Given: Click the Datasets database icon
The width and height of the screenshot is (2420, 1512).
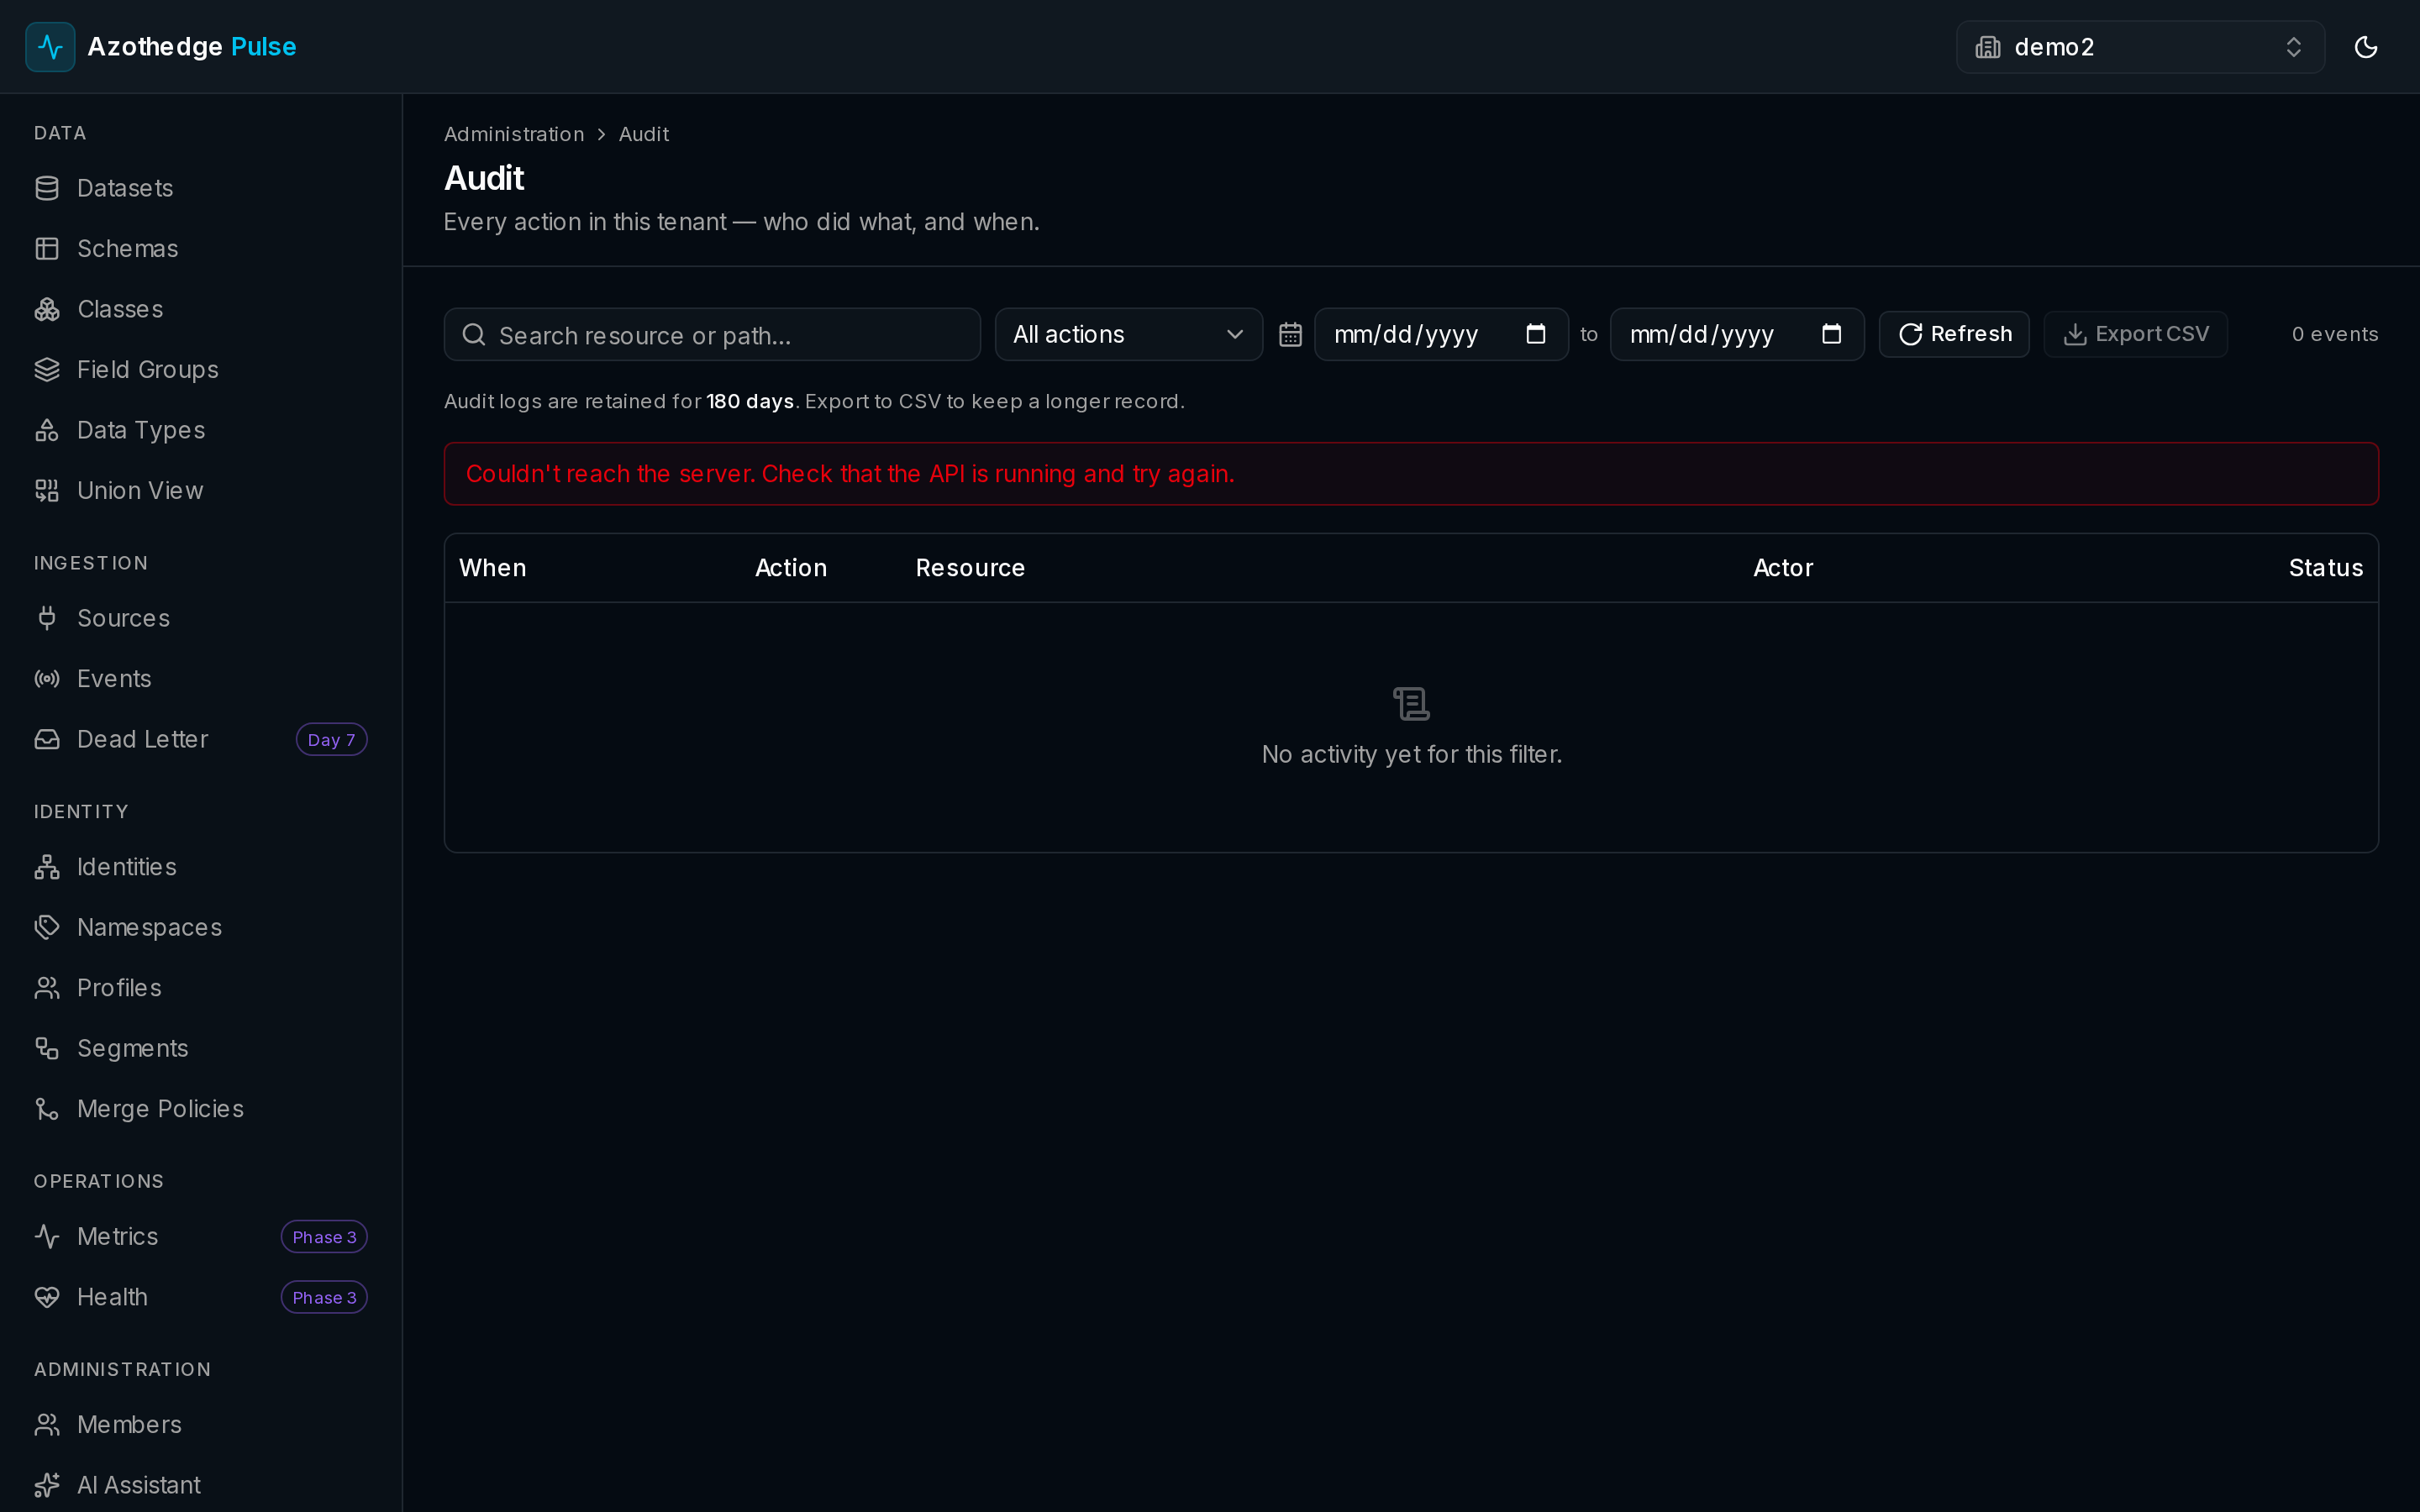Looking at the screenshot, I should click(x=47, y=188).
